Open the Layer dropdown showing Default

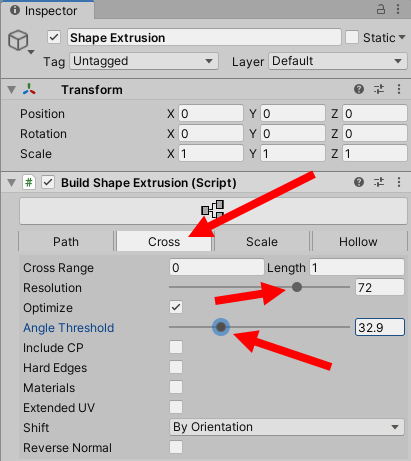tap(338, 61)
